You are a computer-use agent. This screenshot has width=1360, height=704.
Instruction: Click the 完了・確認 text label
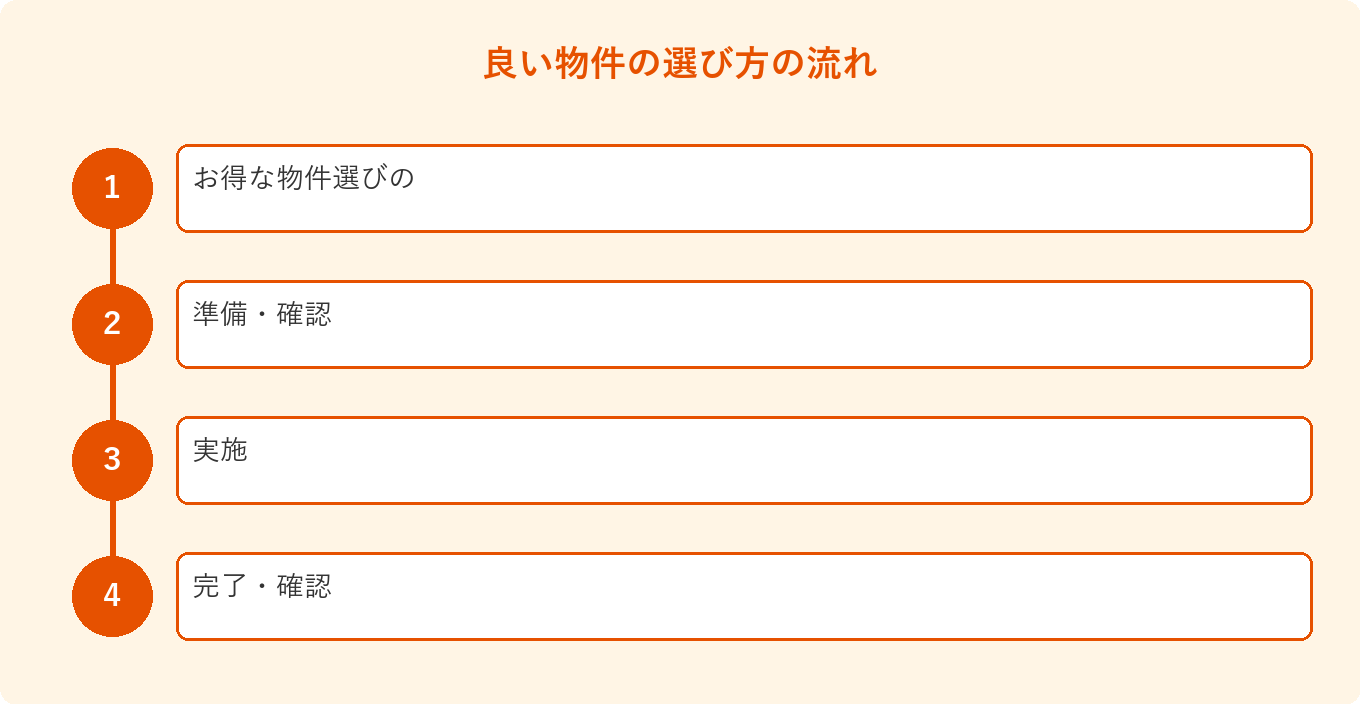point(262,586)
